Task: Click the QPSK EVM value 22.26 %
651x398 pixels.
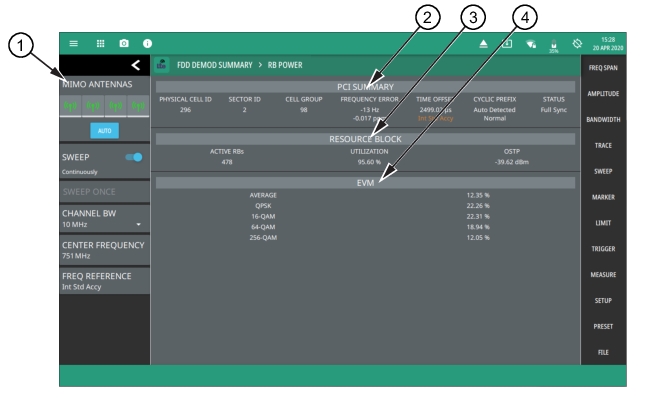Action: click(478, 206)
